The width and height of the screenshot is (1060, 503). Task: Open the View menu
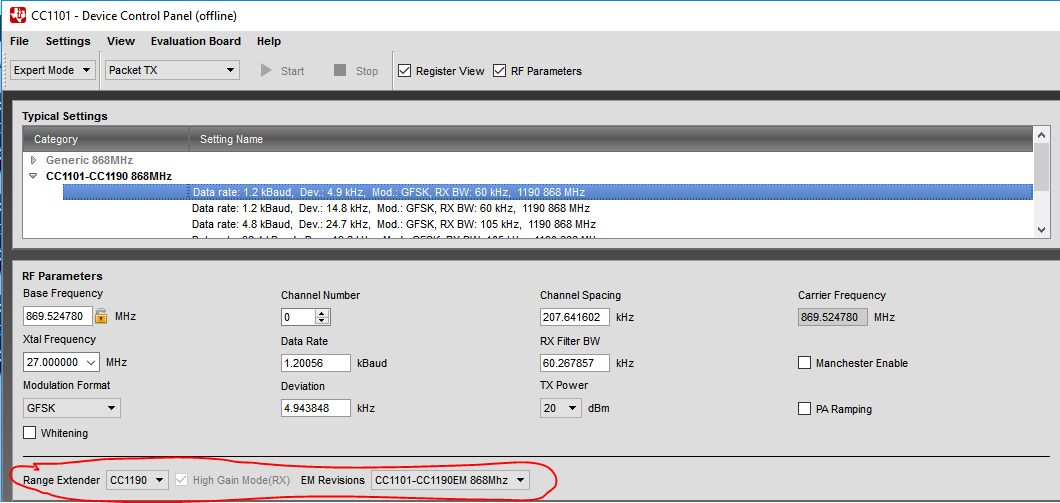121,41
